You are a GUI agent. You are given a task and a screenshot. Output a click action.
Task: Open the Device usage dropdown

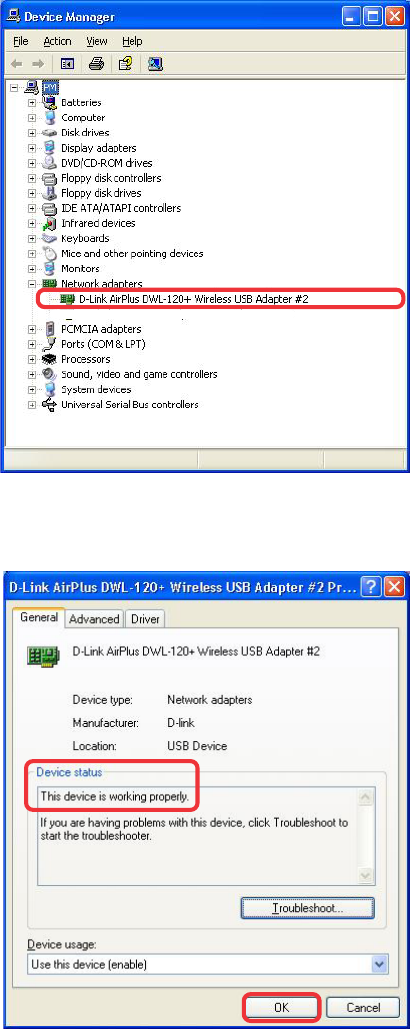(379, 964)
